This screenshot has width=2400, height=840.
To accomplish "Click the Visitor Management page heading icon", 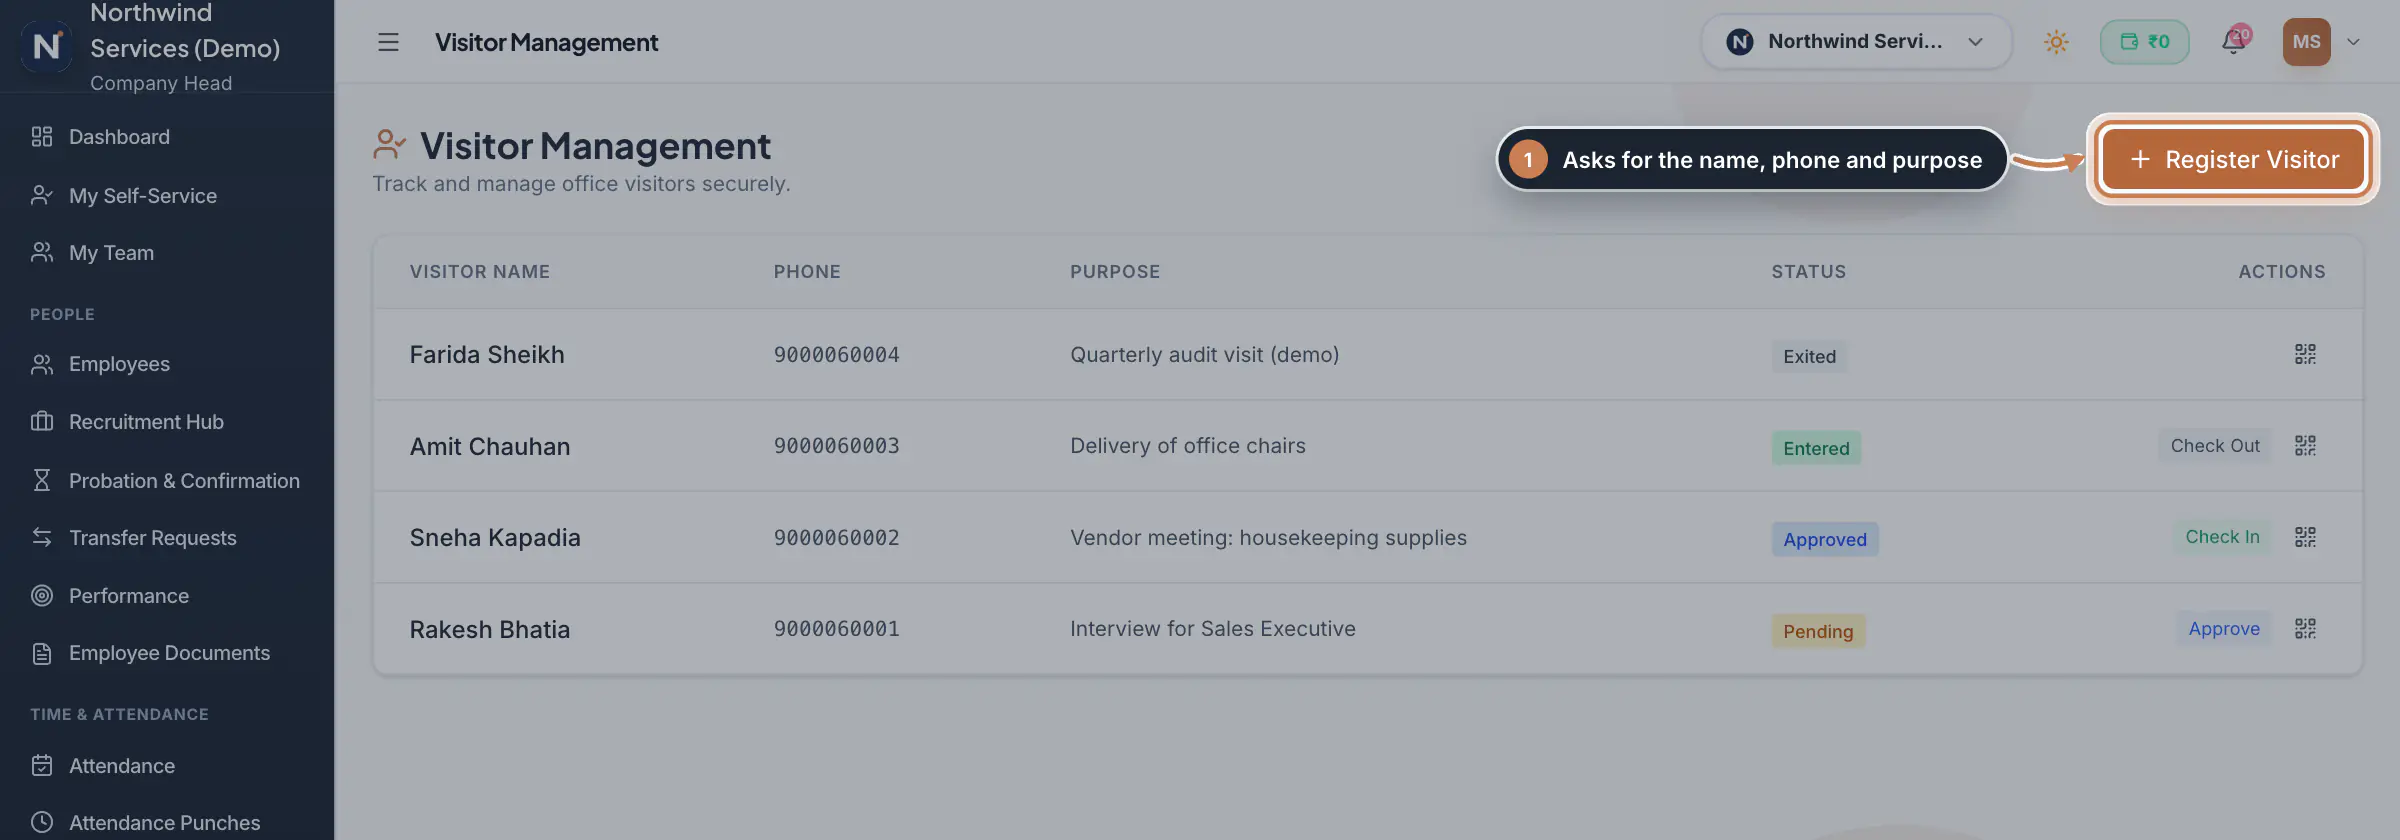I will tap(389, 145).
